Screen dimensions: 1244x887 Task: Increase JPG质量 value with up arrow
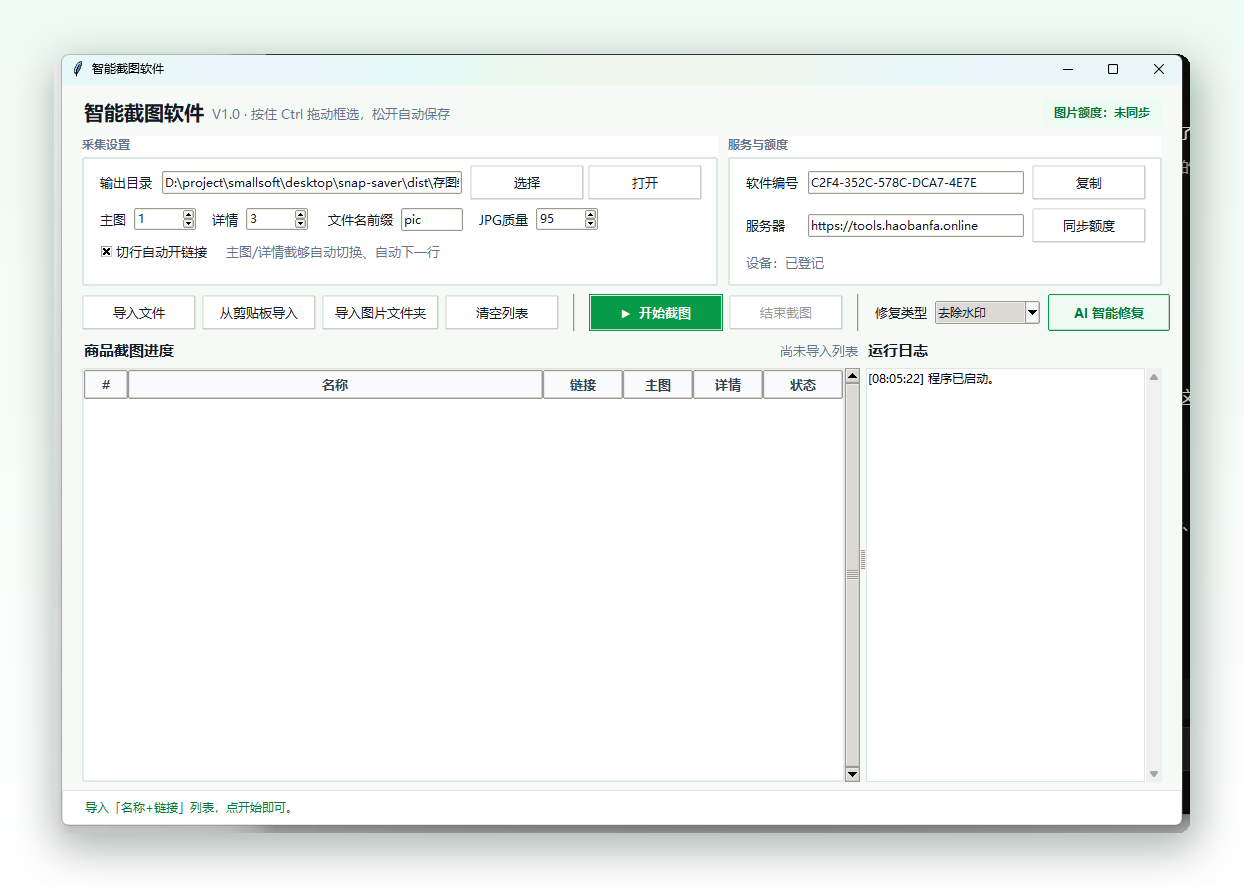click(591, 214)
